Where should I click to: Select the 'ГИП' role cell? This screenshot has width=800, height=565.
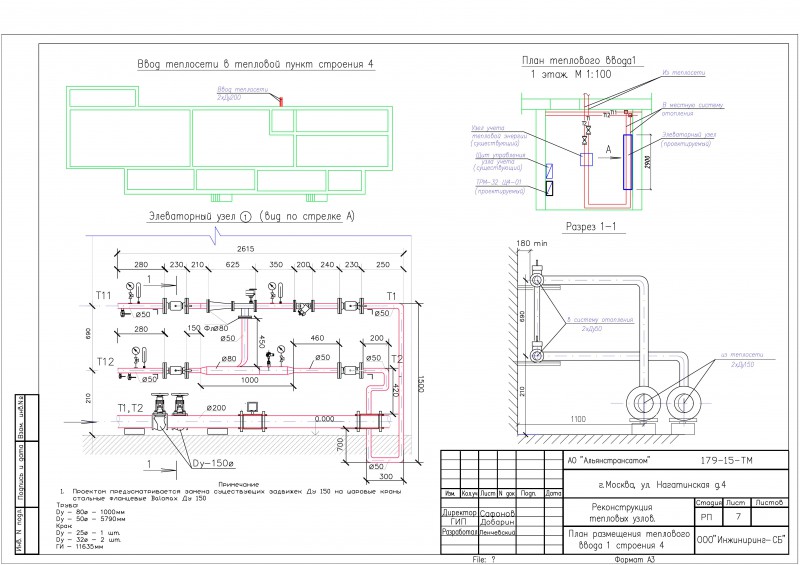pos(459,522)
